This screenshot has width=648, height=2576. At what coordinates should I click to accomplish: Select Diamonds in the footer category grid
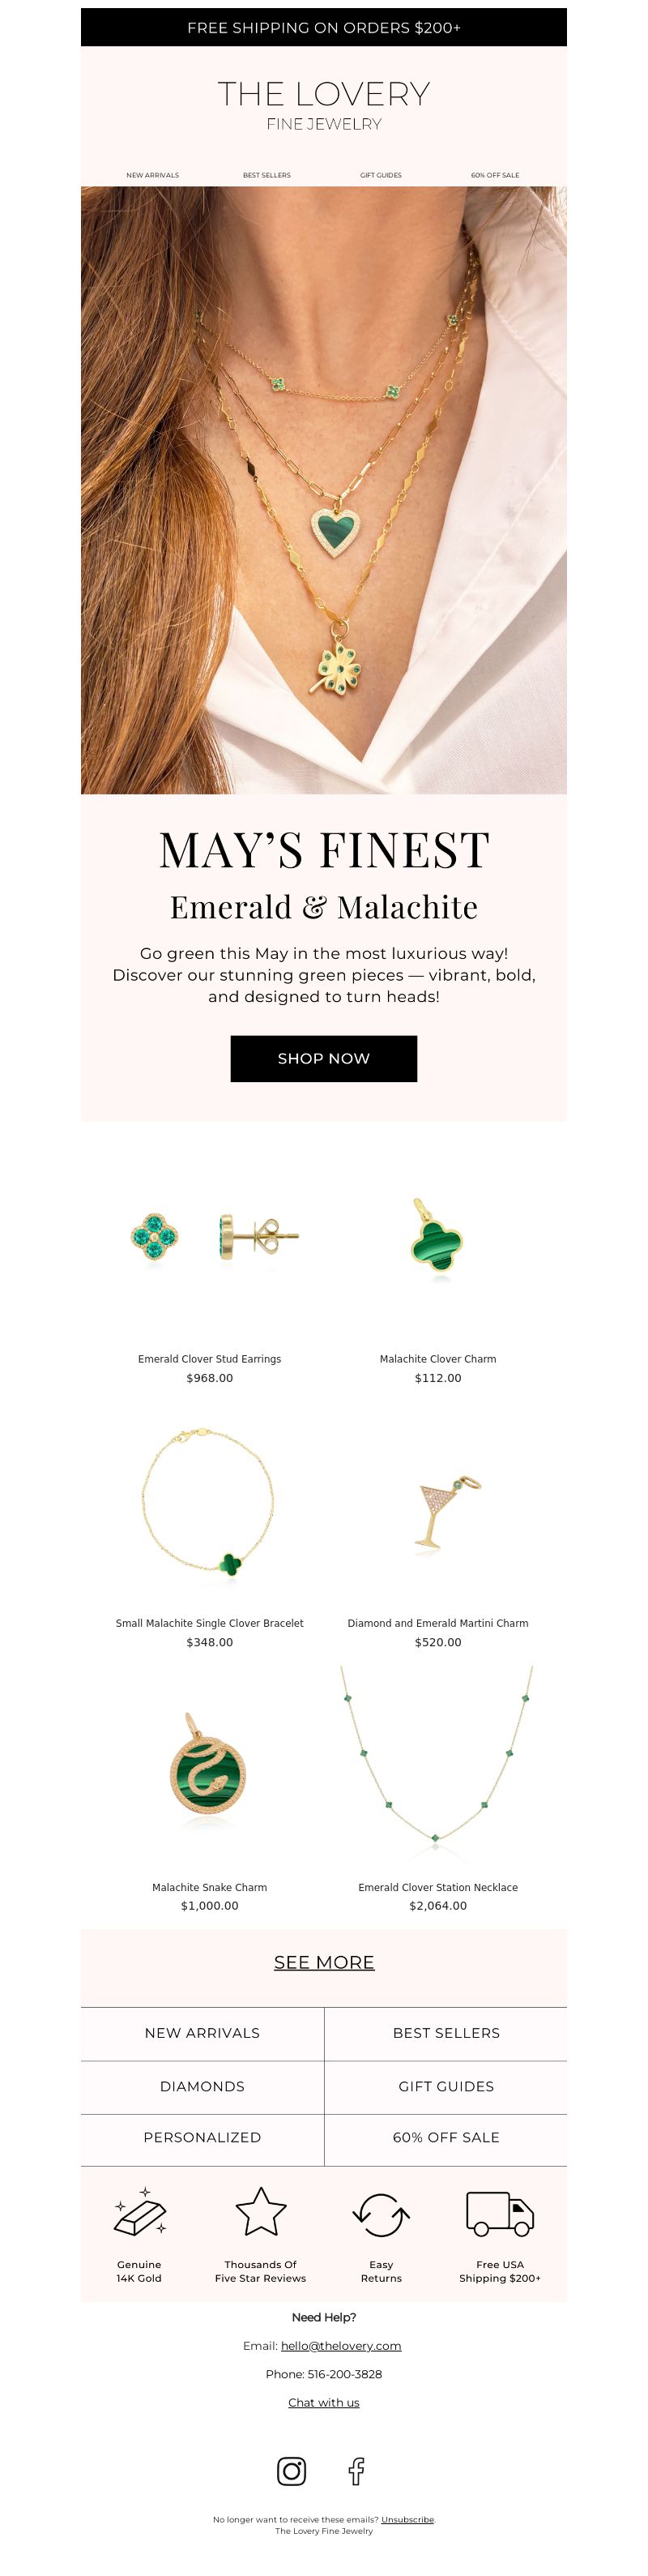click(x=202, y=2086)
